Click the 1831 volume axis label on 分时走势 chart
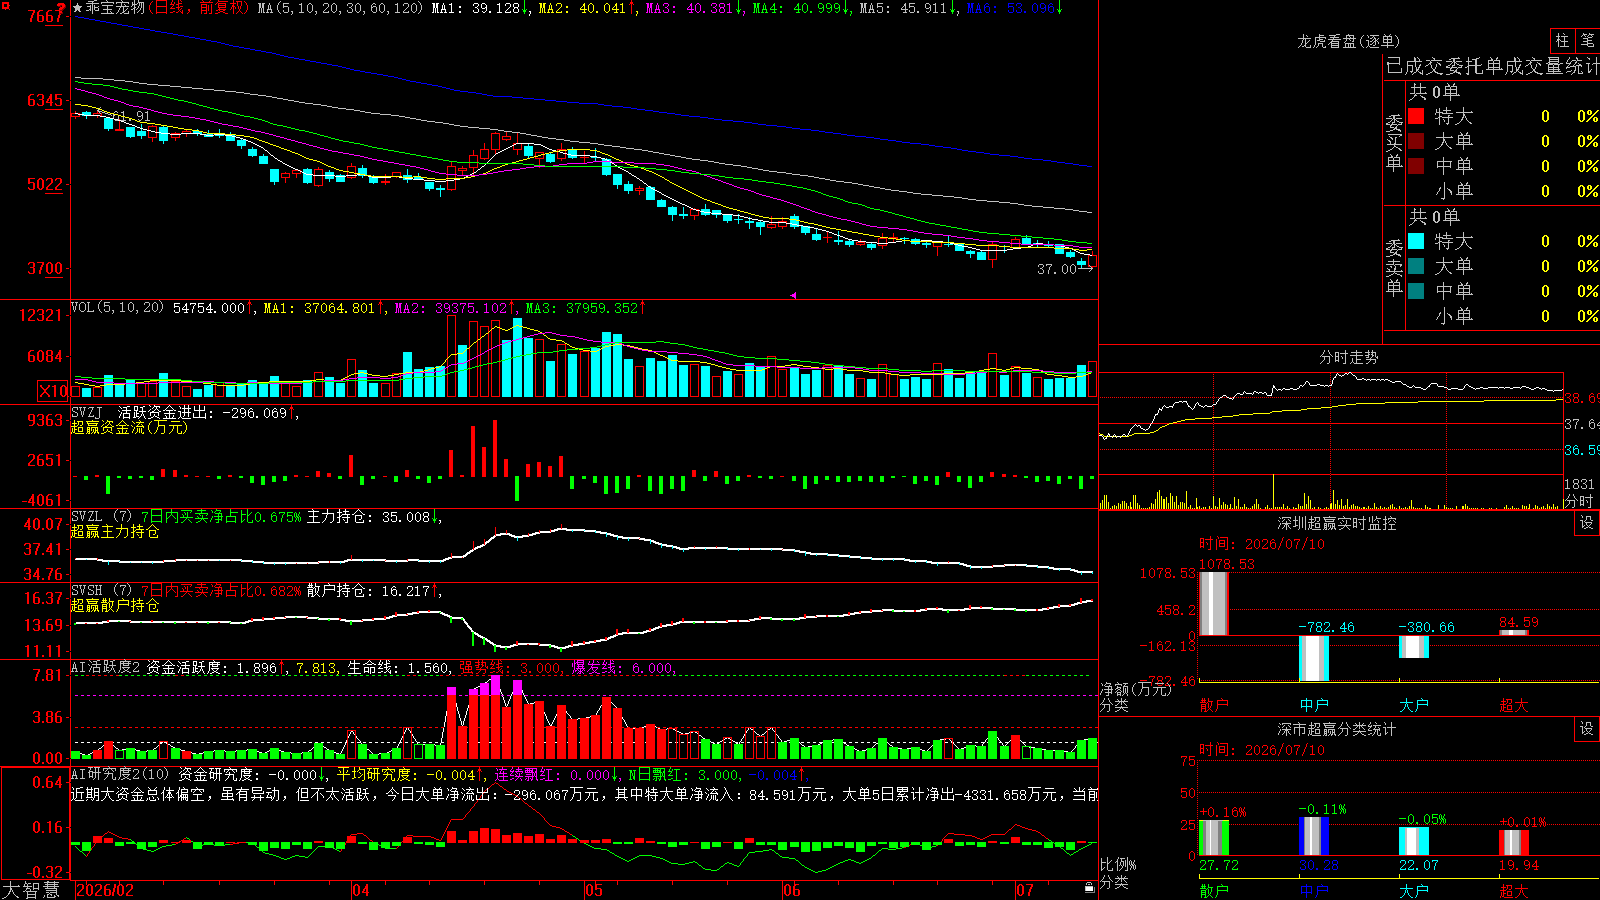The width and height of the screenshot is (1600, 900). pyautogui.click(x=1579, y=483)
